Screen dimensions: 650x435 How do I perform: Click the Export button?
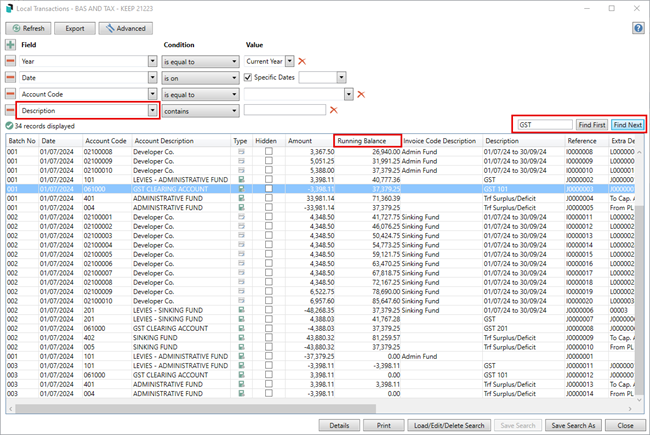[75, 28]
